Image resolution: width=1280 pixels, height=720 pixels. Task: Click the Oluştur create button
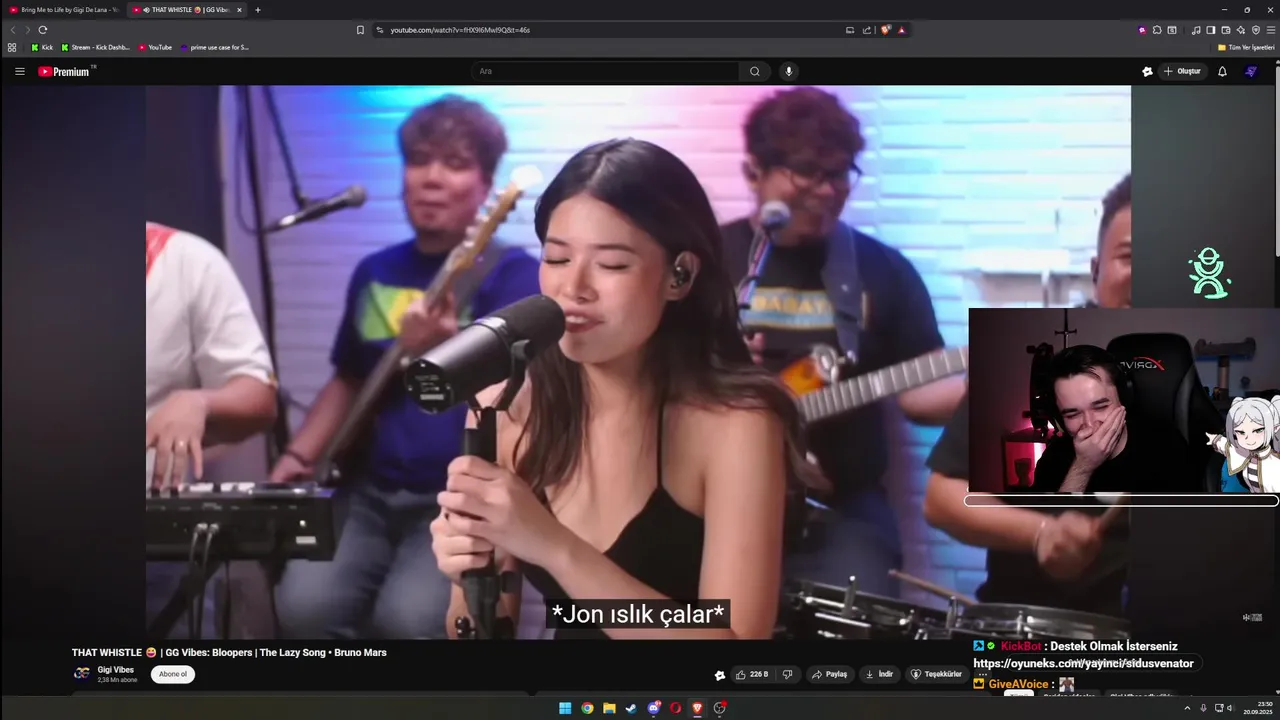tap(1181, 71)
